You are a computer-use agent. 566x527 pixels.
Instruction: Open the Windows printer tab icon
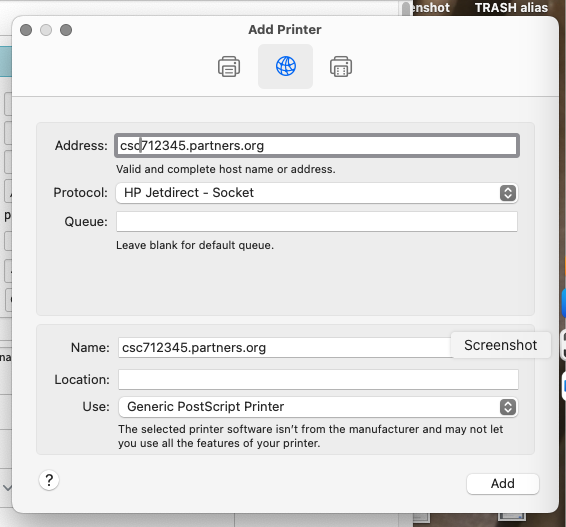point(341,66)
